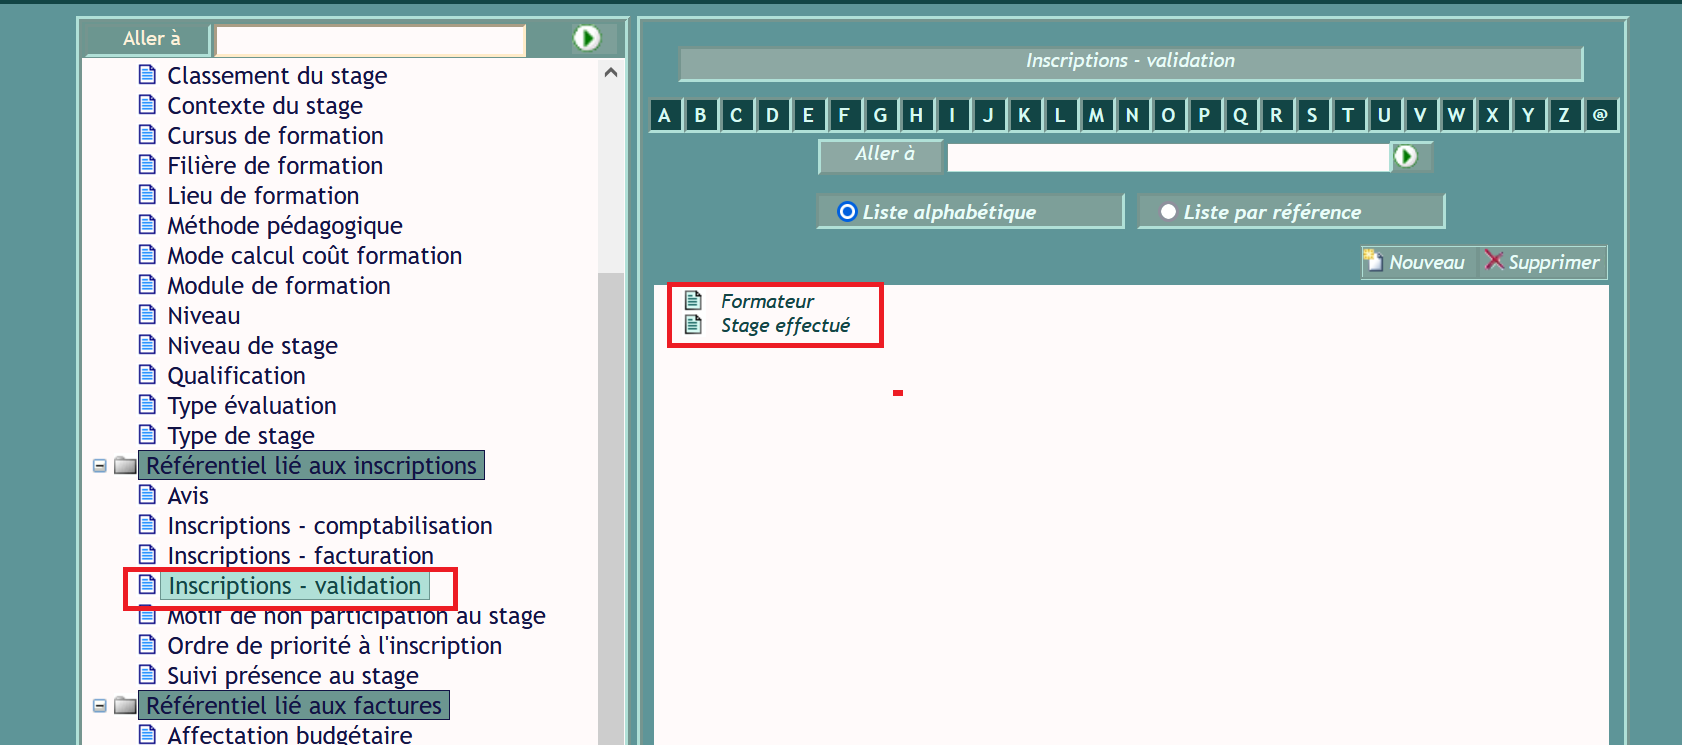Click the green go arrow beside right search field
Image resolution: width=1682 pixels, height=745 pixels.
[x=1405, y=156]
